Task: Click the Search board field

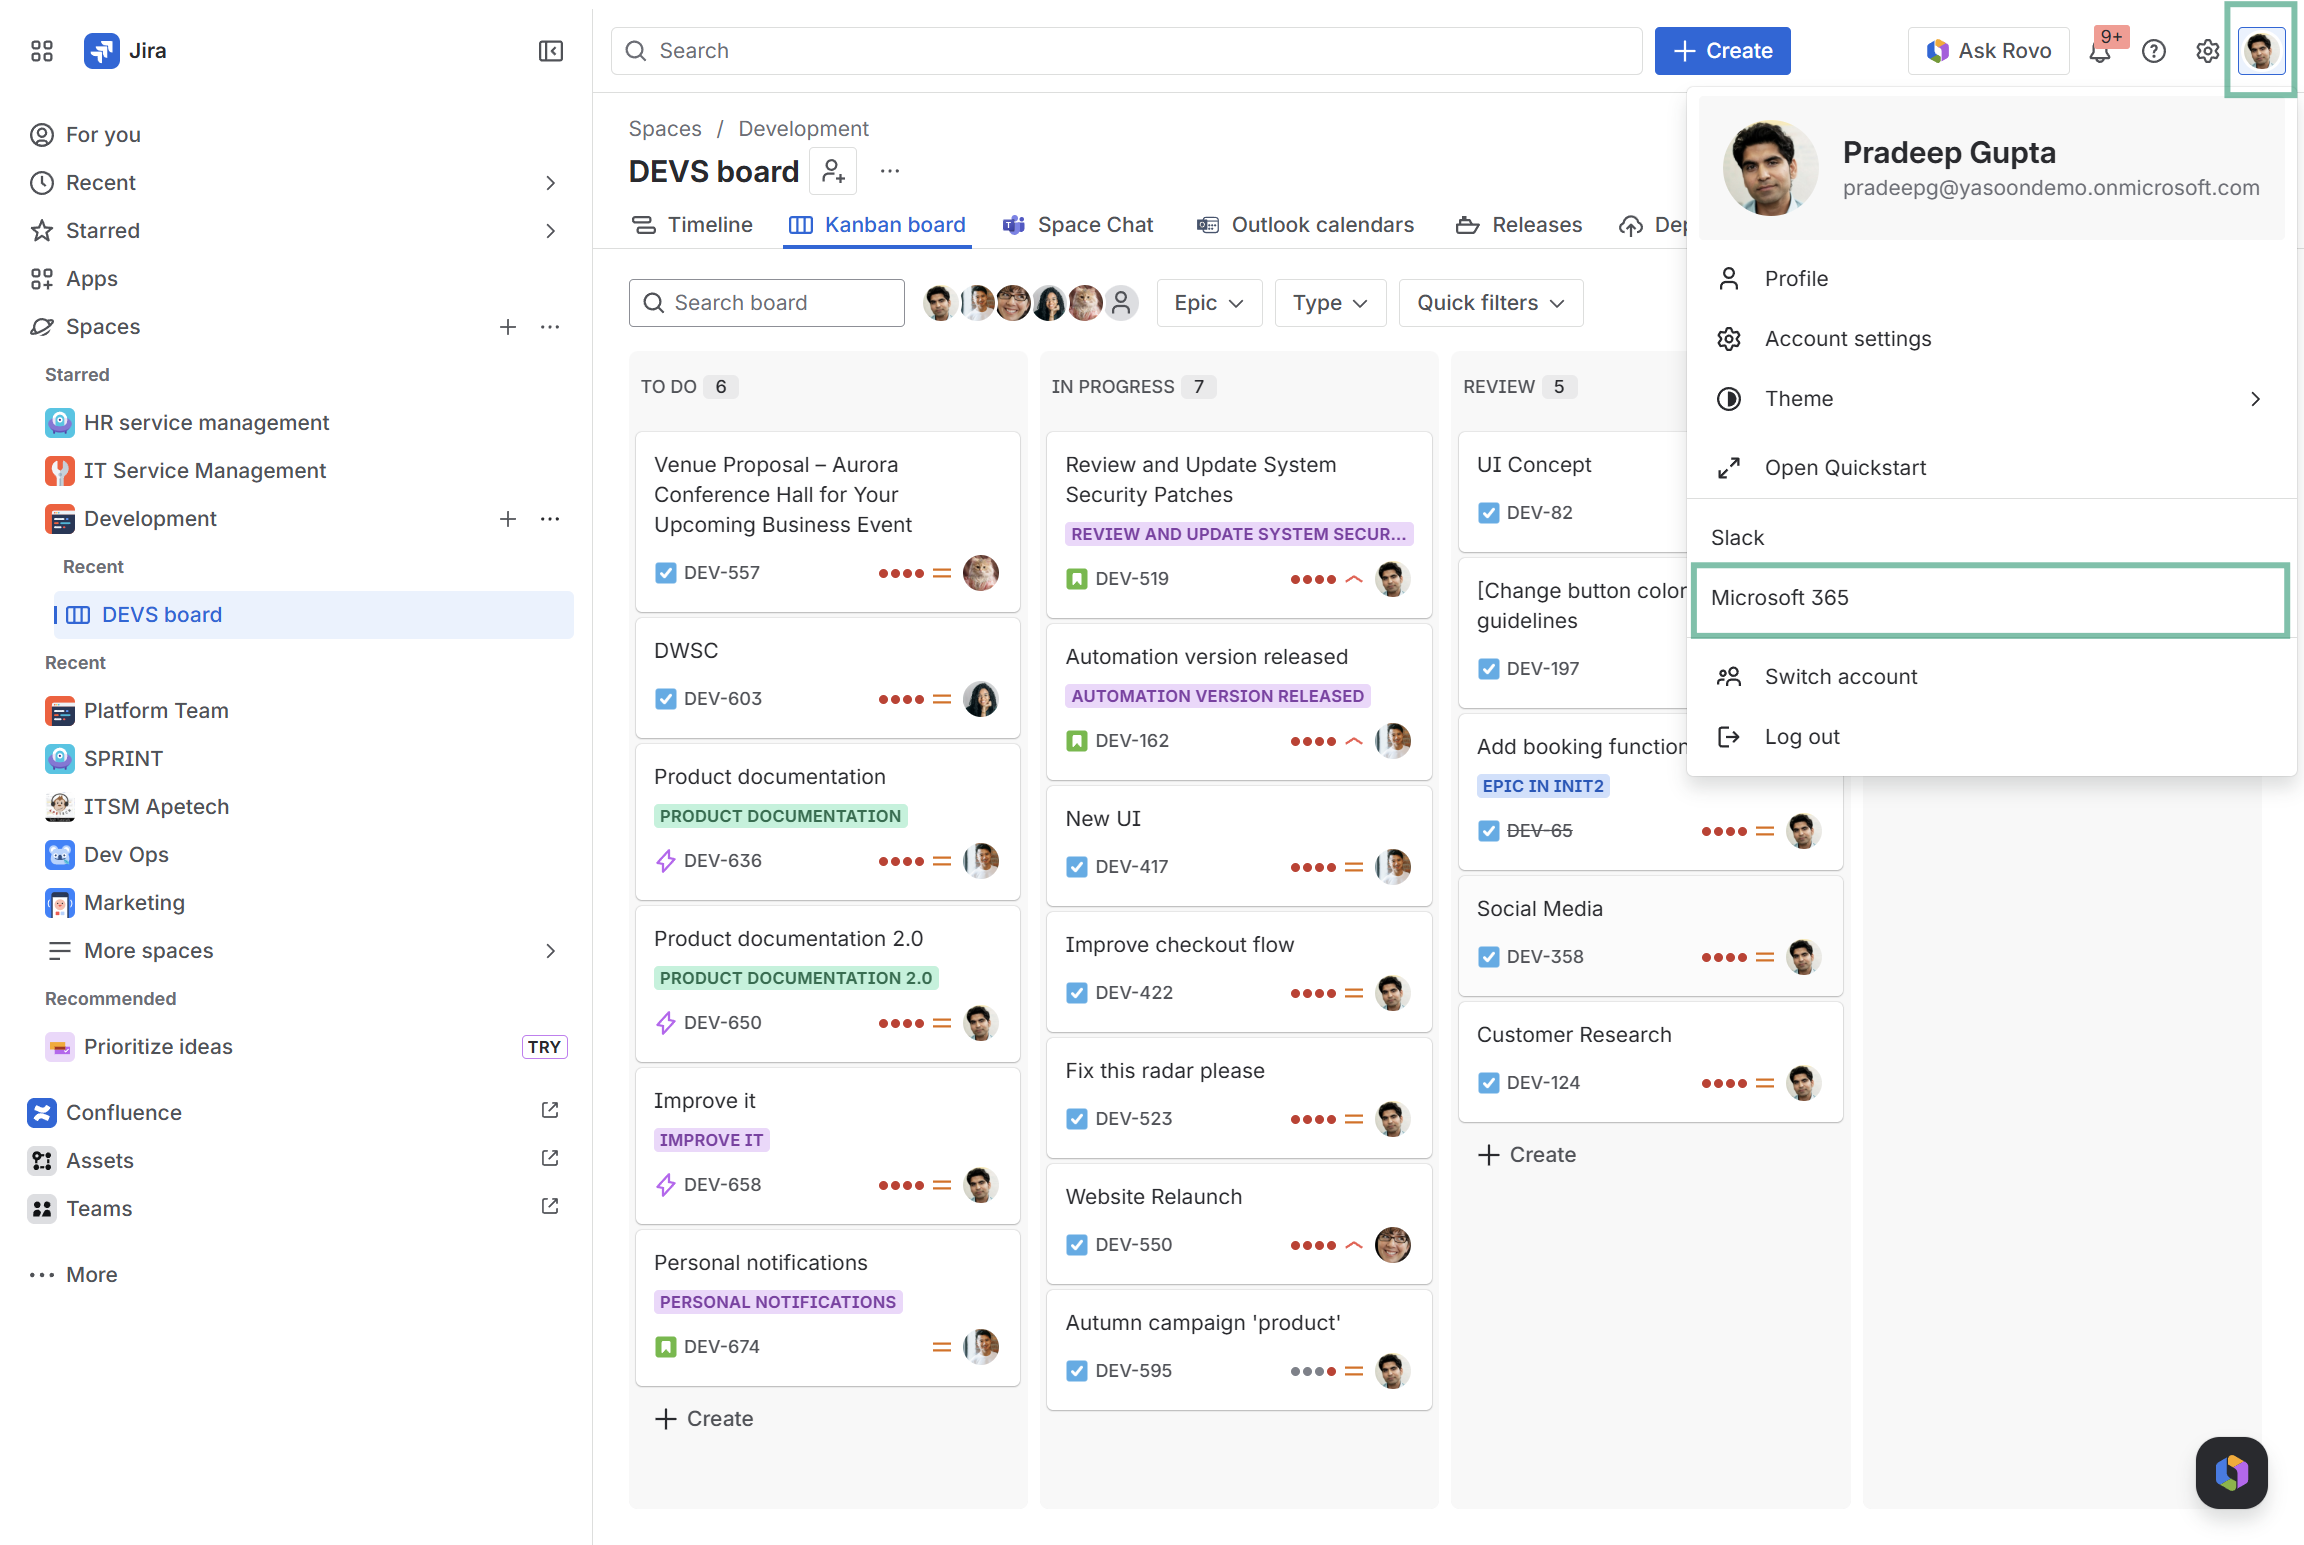Action: click(x=767, y=303)
